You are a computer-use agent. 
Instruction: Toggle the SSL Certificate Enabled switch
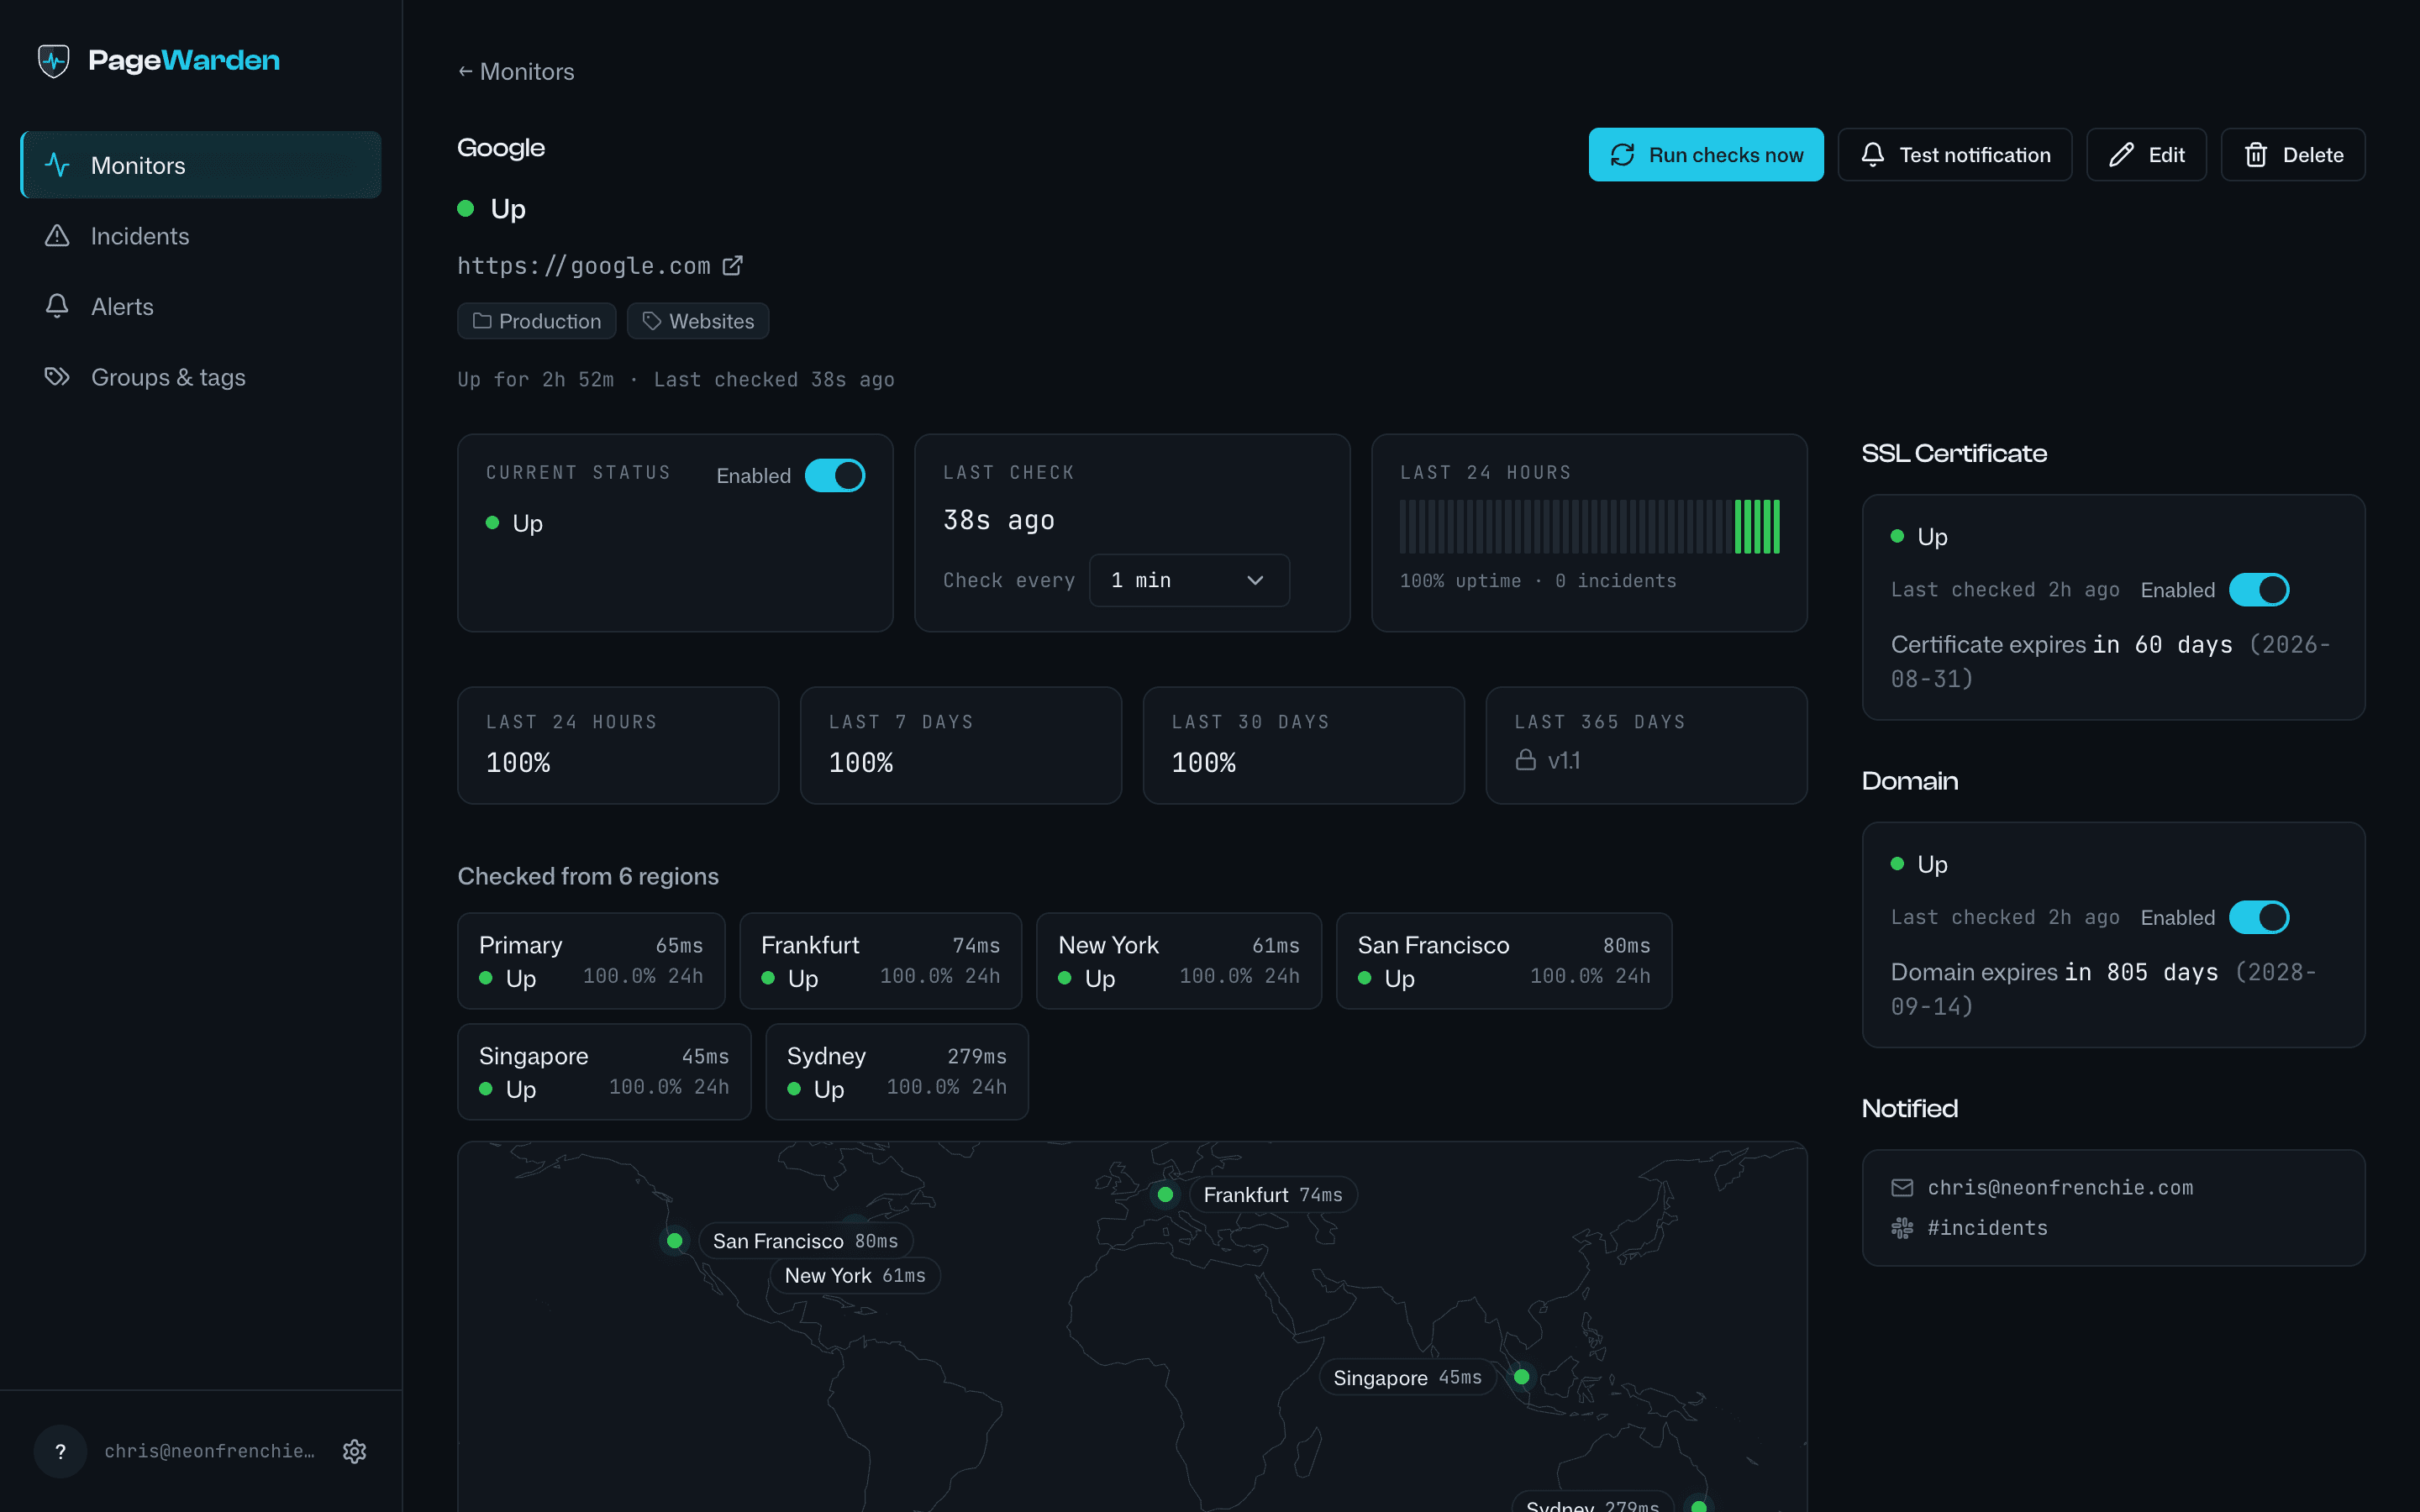click(2259, 590)
